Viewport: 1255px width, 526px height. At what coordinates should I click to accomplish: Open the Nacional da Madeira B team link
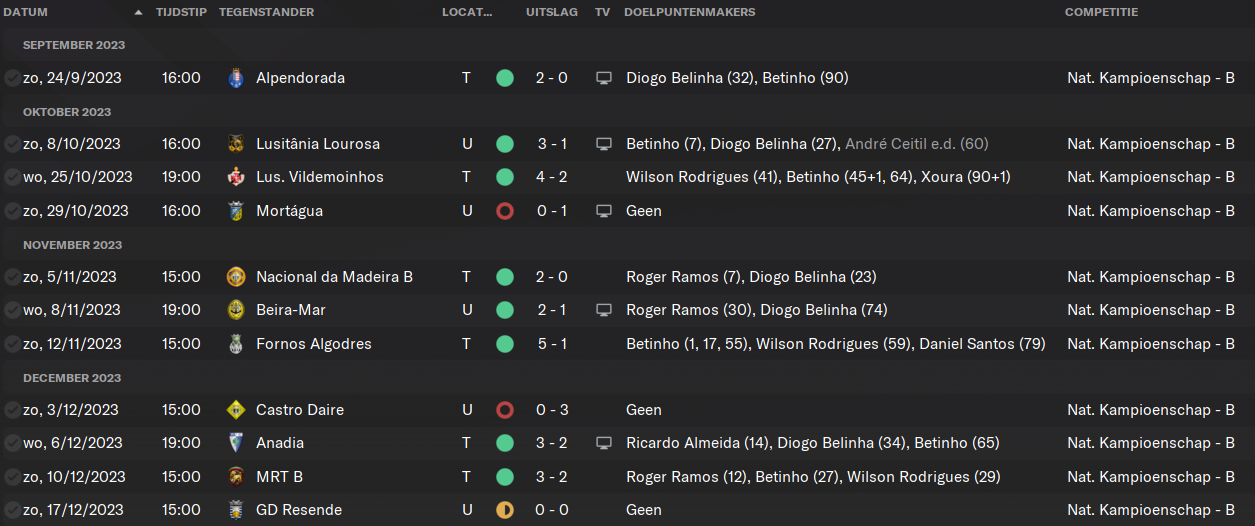(334, 277)
